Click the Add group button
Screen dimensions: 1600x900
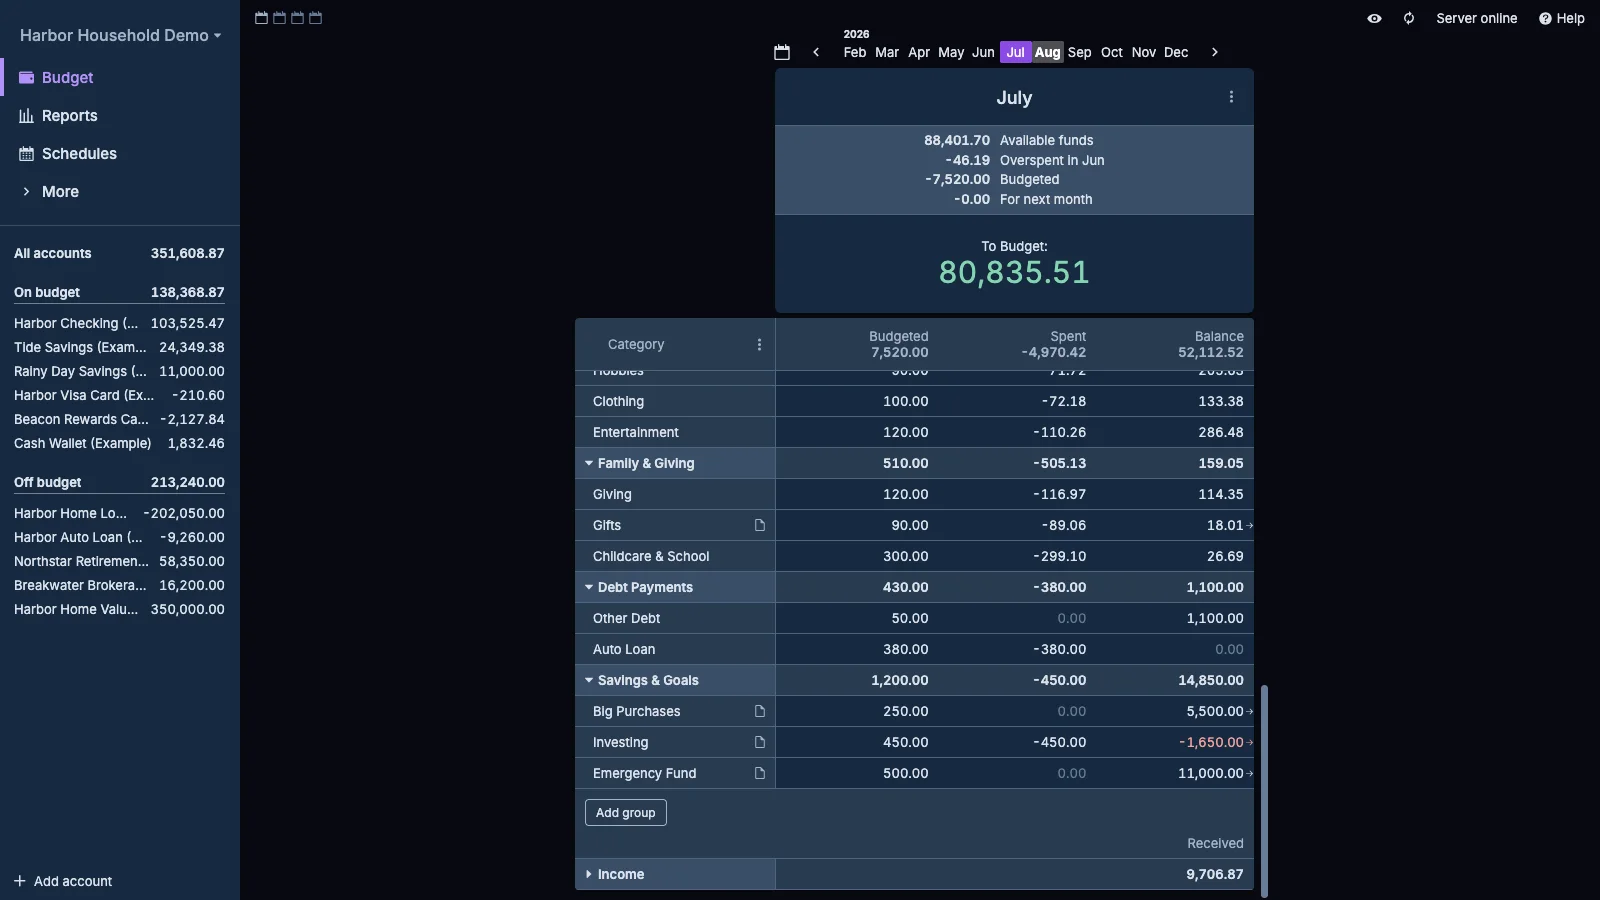(626, 812)
